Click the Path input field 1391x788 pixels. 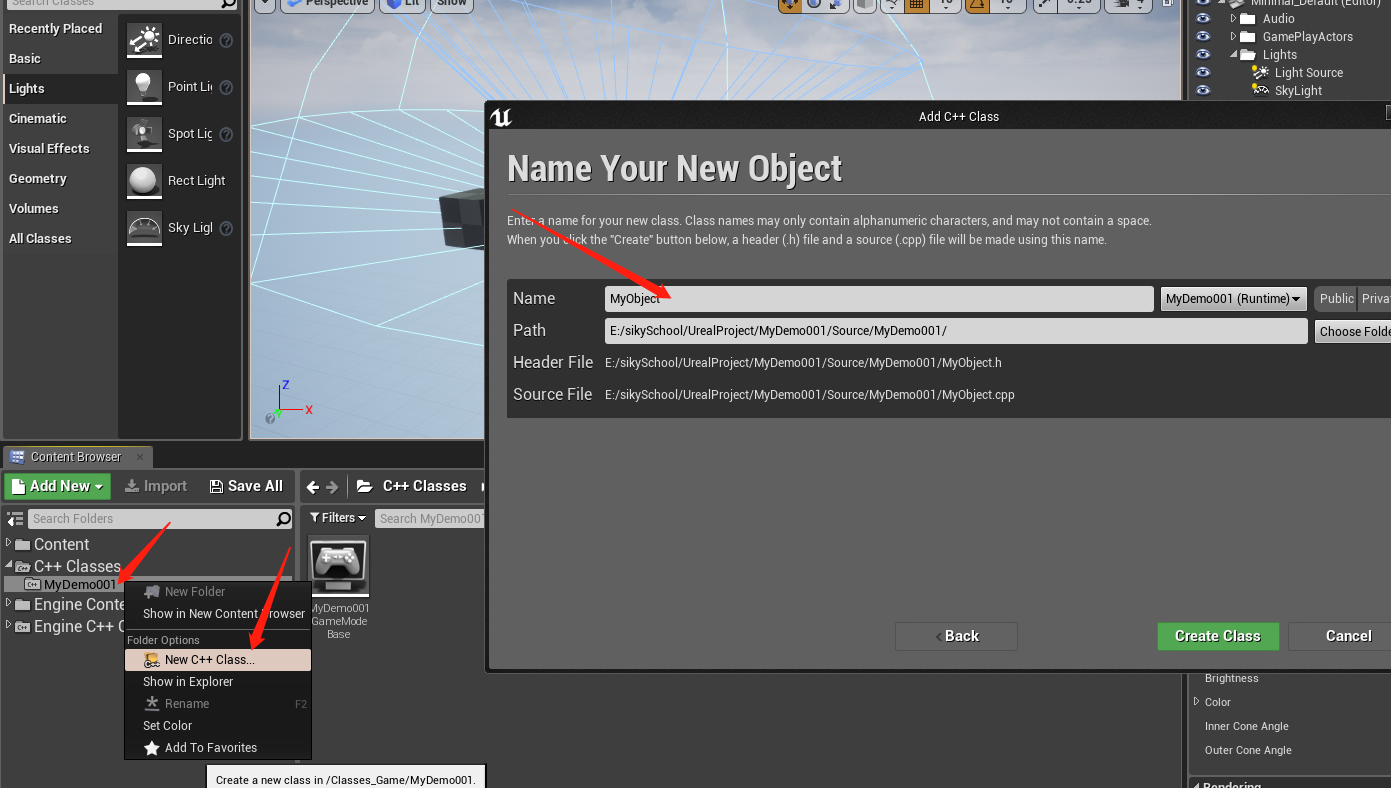tap(956, 331)
